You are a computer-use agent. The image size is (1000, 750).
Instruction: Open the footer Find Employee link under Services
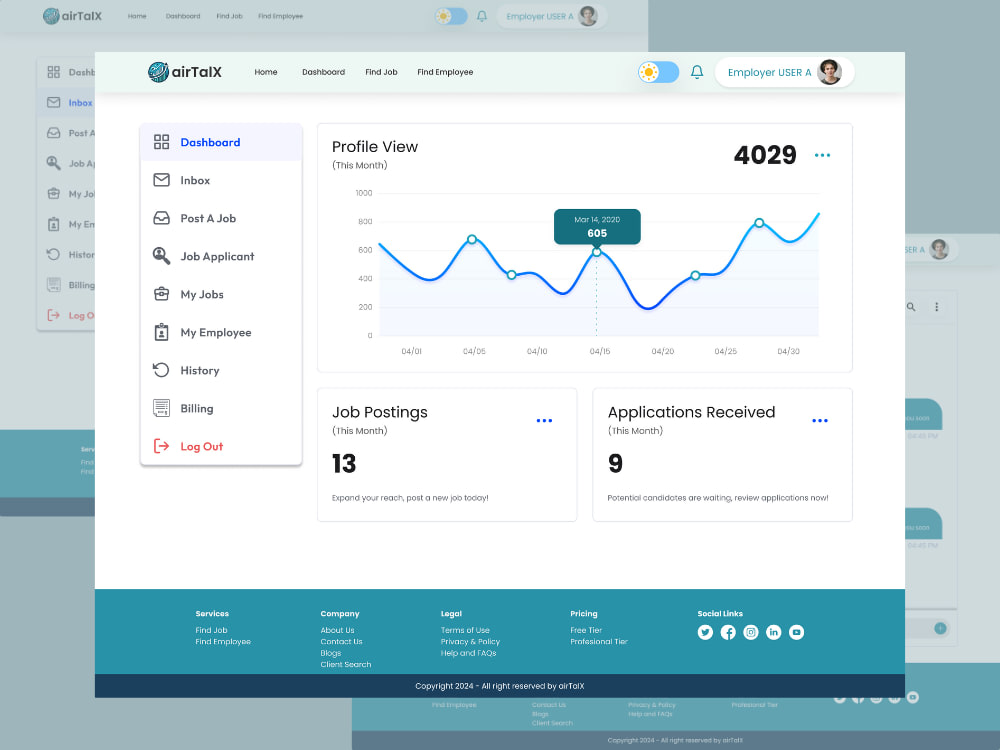[x=223, y=642]
